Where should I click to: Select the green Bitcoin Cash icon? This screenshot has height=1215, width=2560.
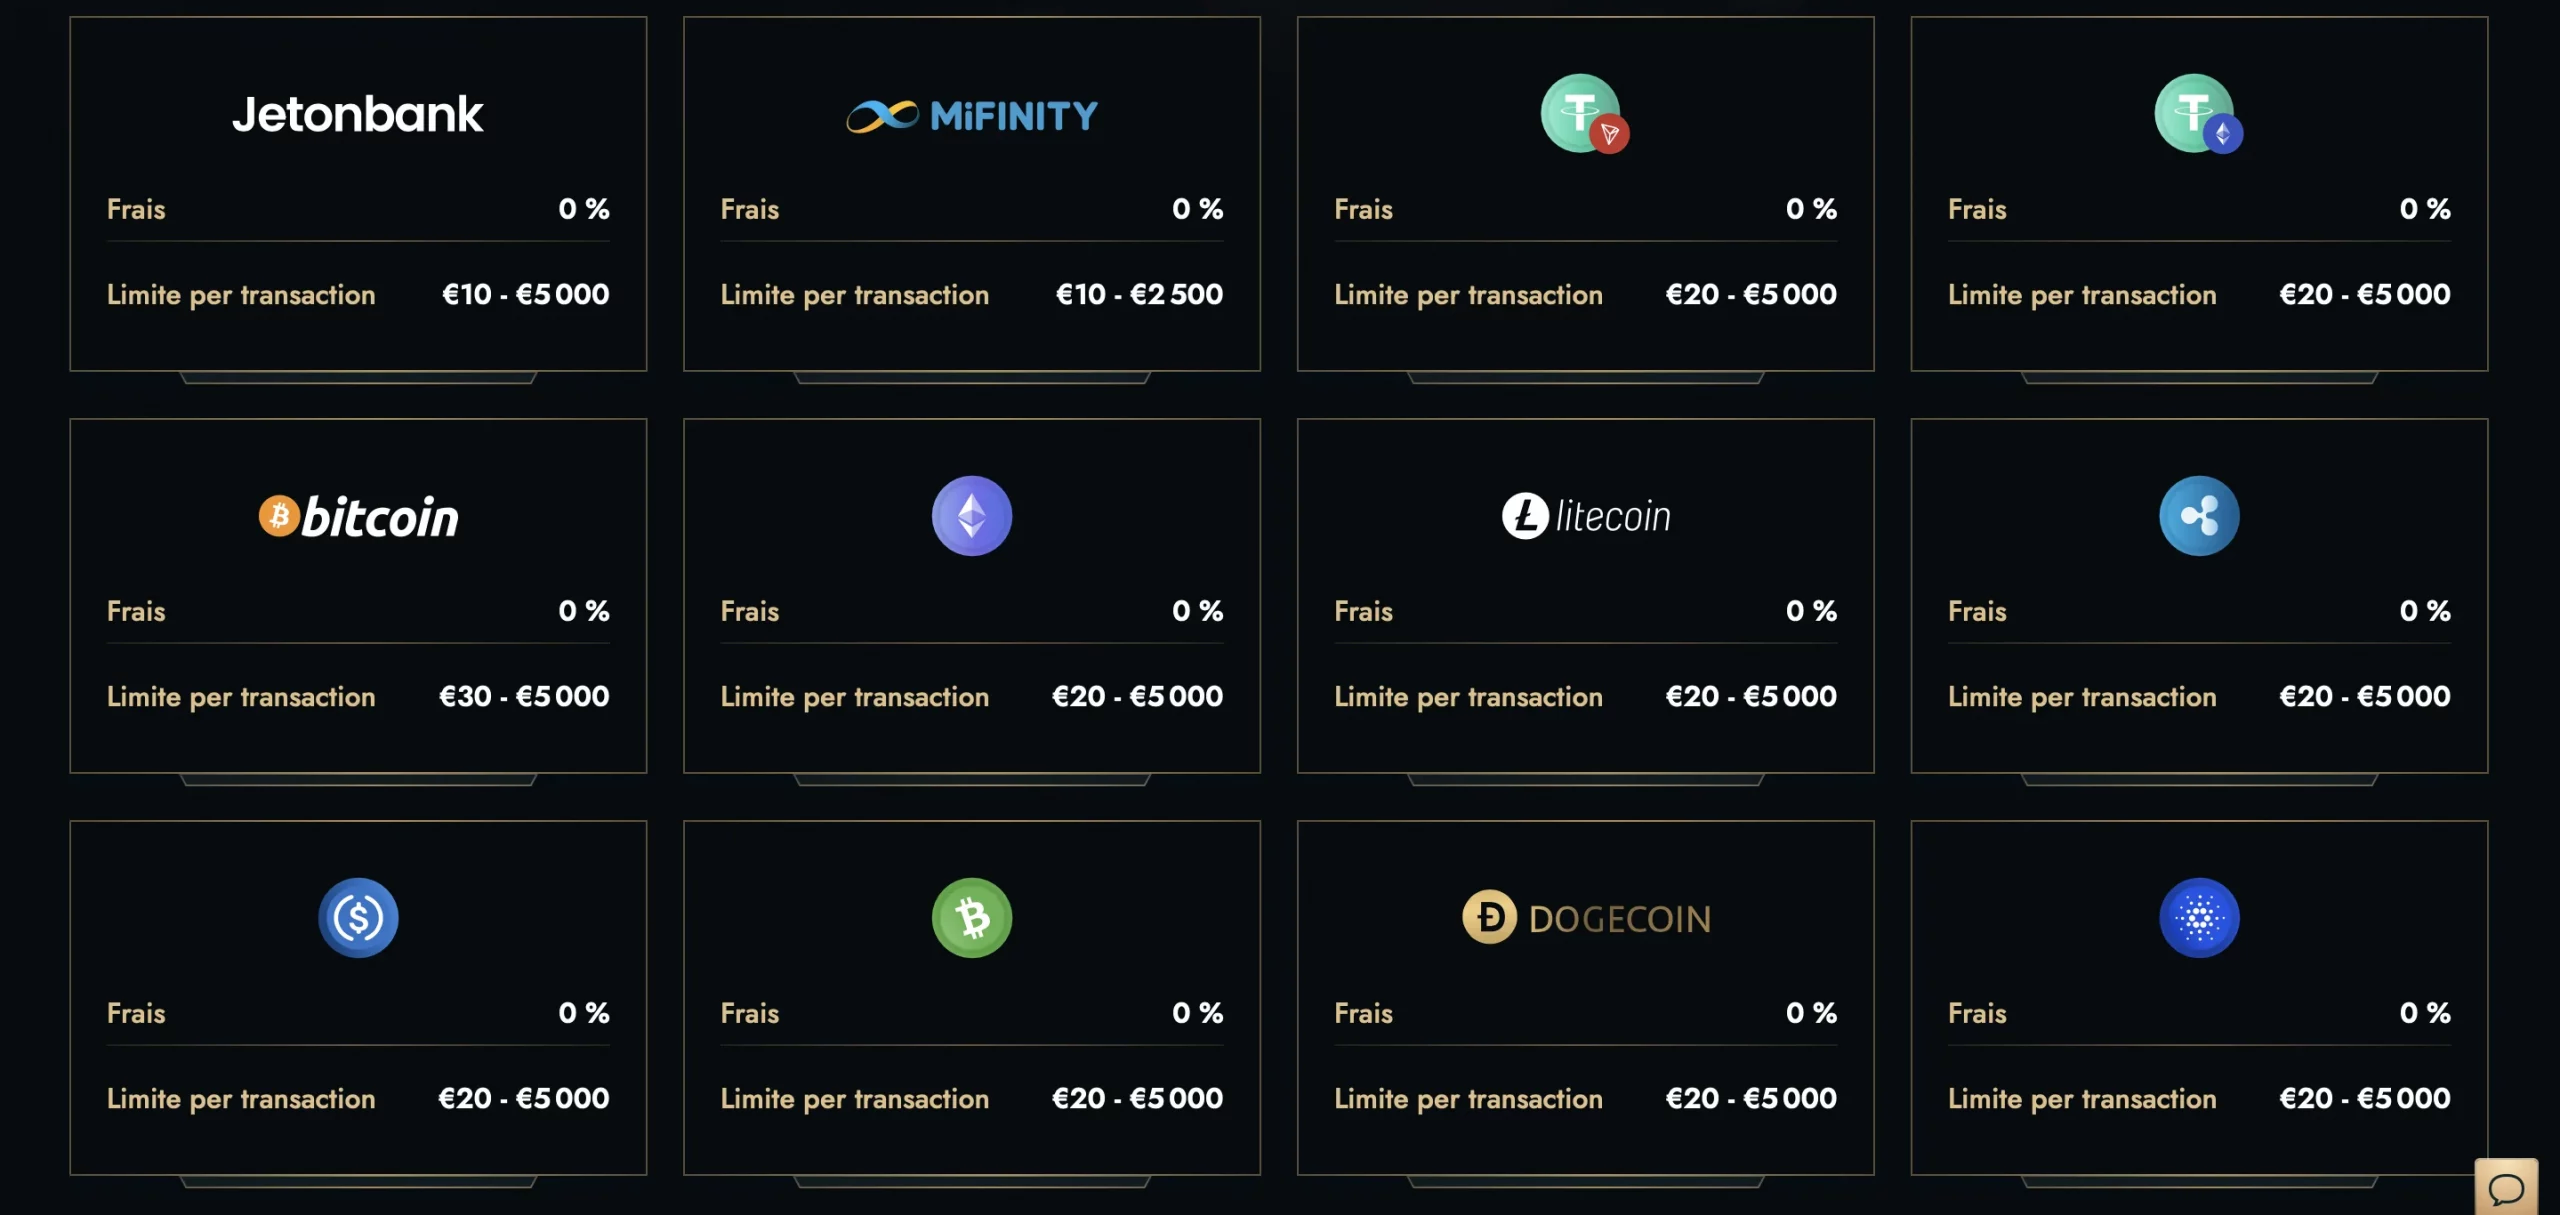point(972,918)
